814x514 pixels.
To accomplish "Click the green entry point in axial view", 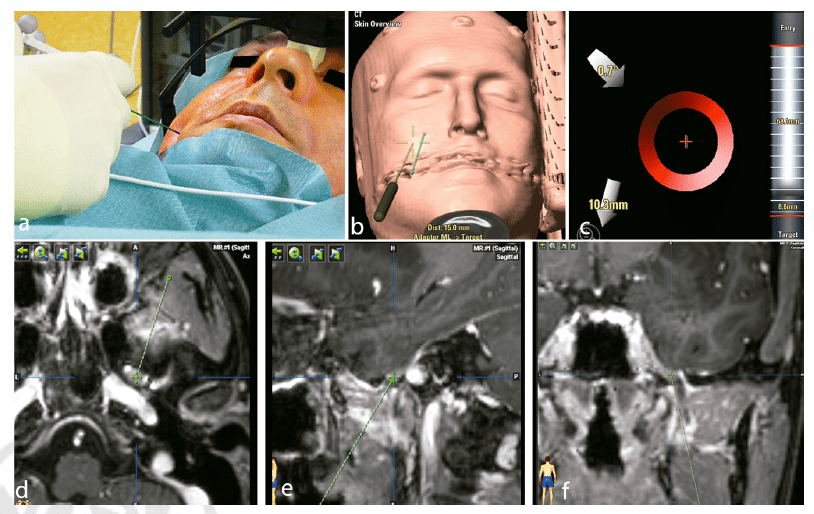I will pyautogui.click(x=170, y=278).
